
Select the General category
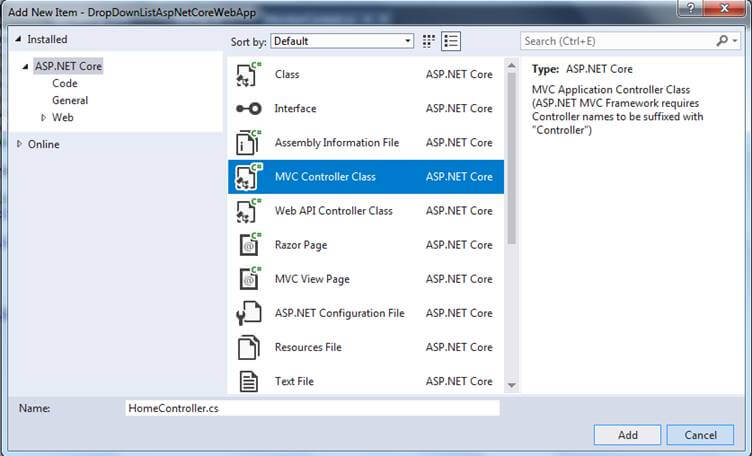(x=70, y=101)
